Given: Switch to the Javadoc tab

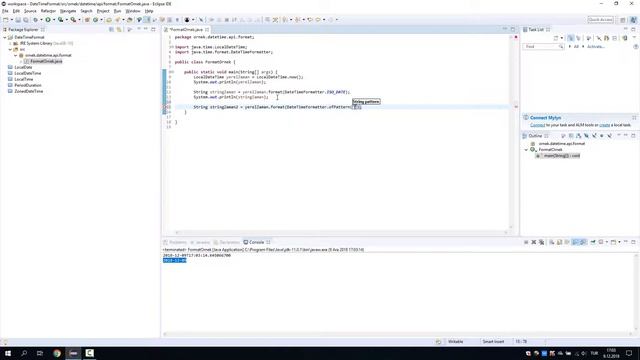Looking at the screenshot, I should [200, 242].
